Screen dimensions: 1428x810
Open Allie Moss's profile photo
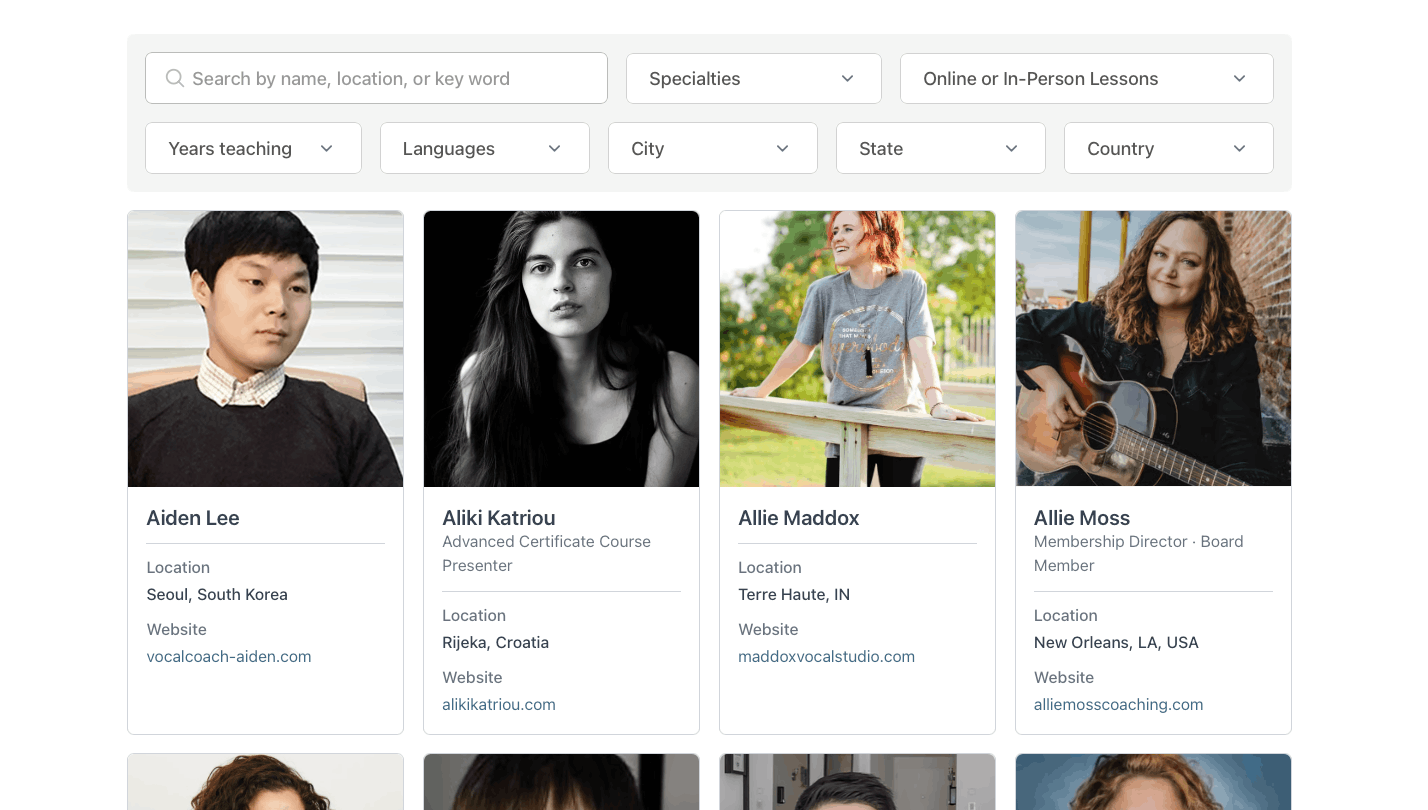(1153, 349)
